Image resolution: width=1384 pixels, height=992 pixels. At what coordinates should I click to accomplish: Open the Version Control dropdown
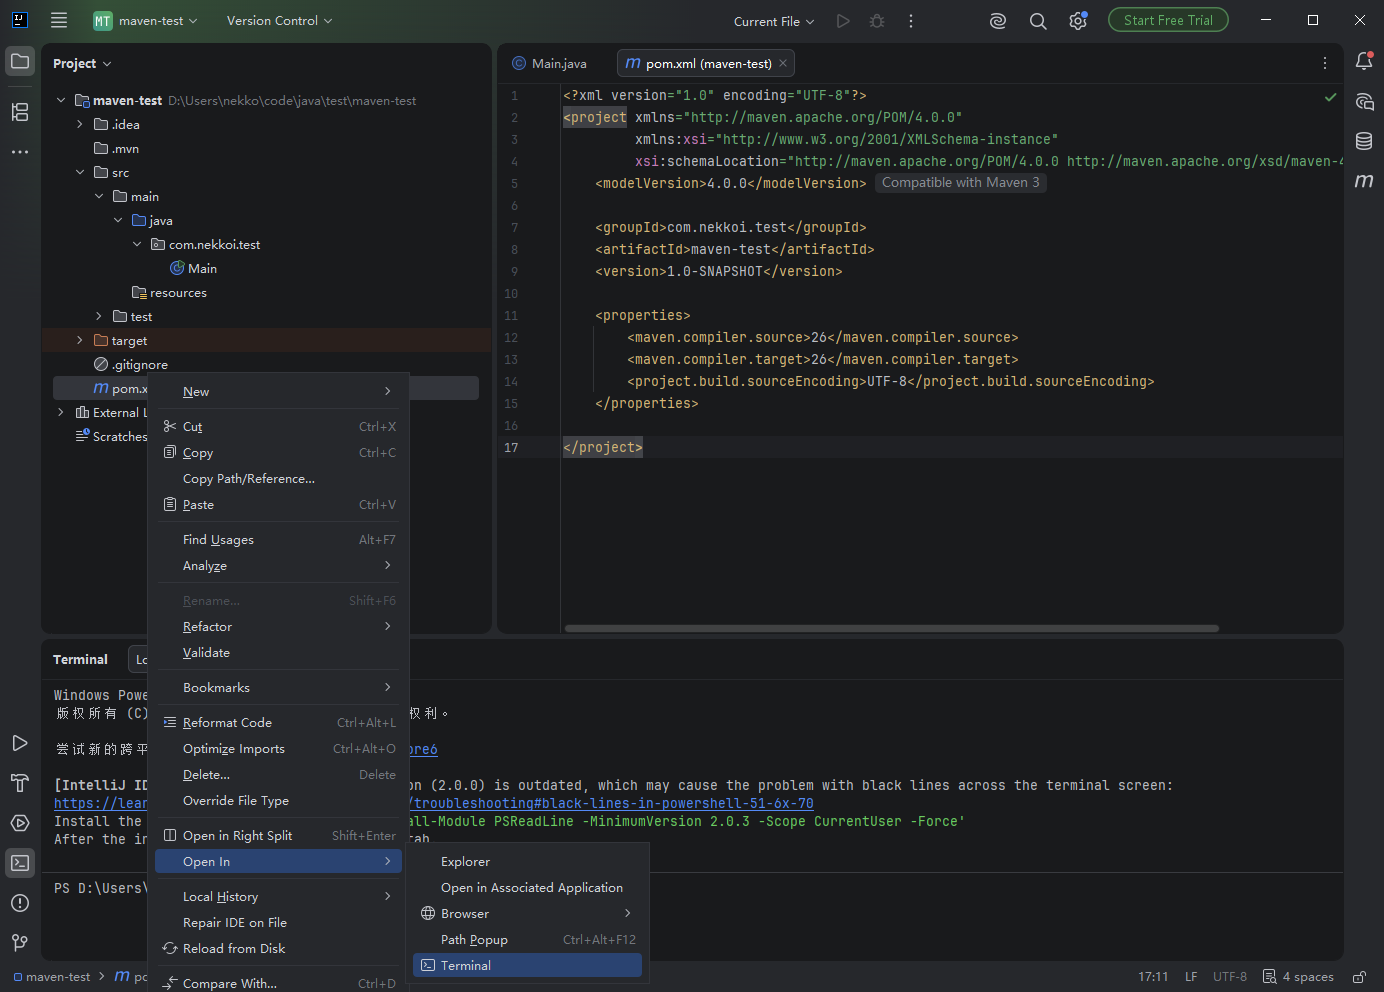click(280, 21)
